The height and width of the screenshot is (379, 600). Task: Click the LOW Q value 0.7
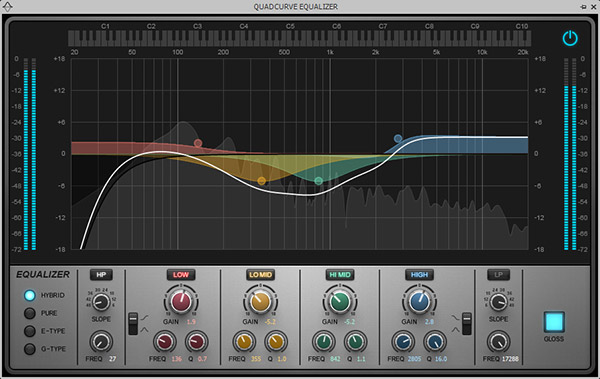pyautogui.click(x=202, y=359)
